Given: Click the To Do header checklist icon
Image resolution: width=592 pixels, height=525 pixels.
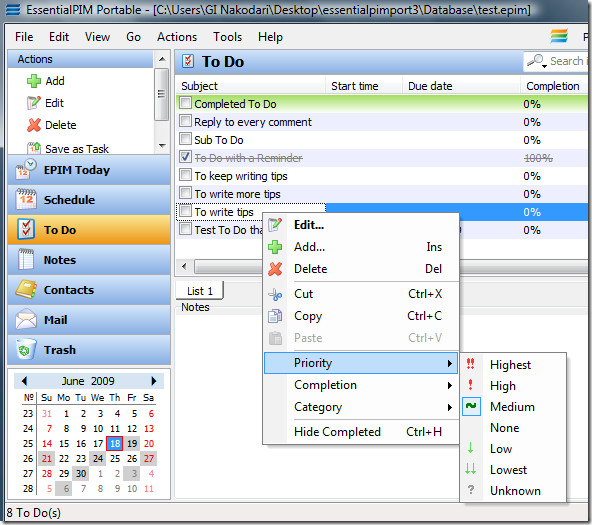Looking at the screenshot, I should (x=188, y=61).
